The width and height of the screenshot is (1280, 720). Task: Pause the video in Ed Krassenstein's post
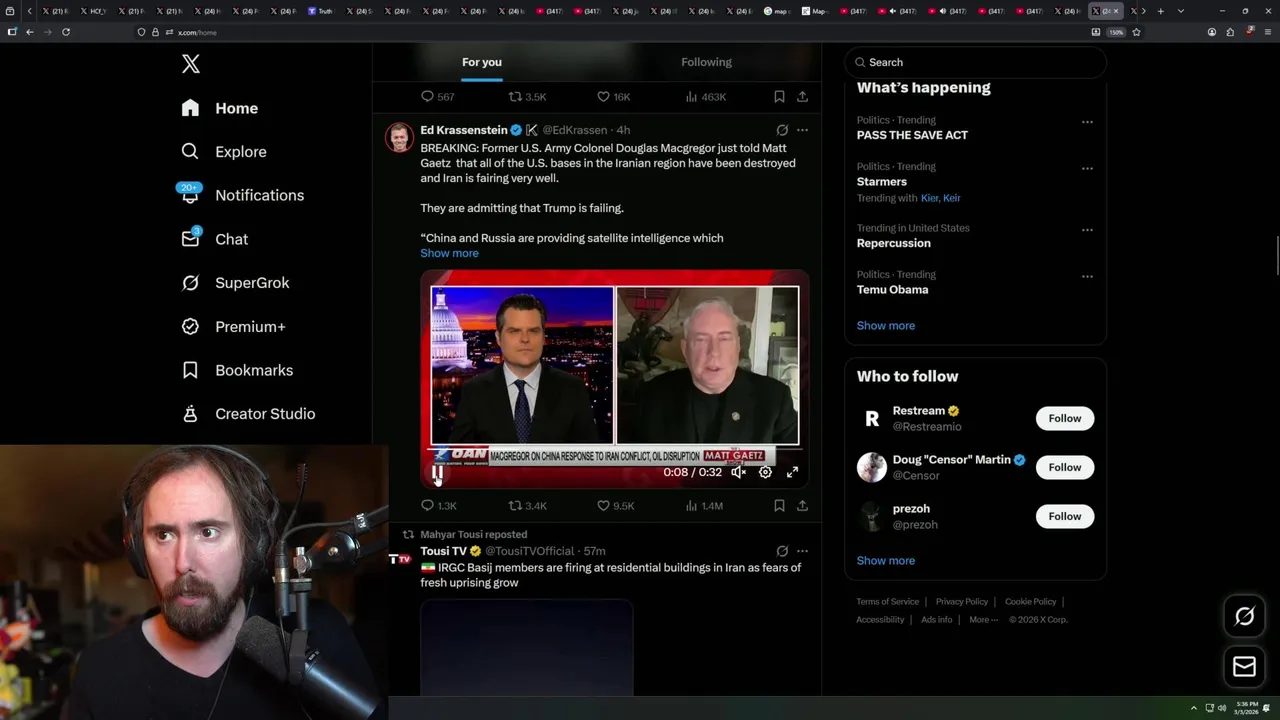[437, 472]
